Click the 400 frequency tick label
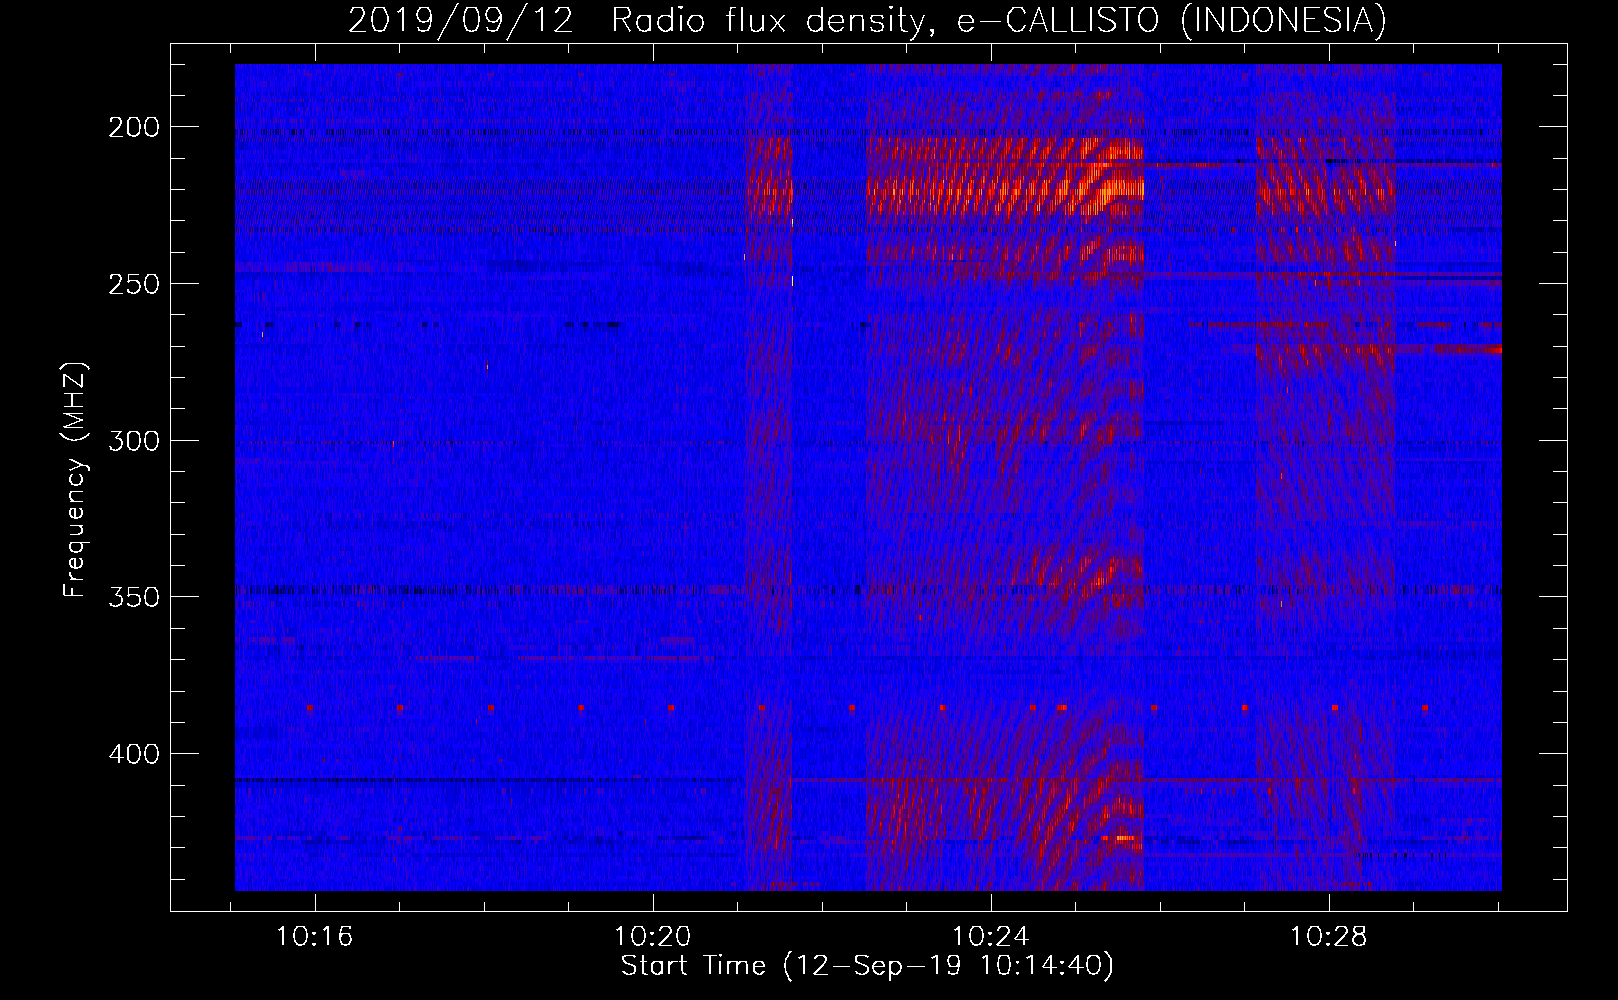1618x1000 pixels. pos(134,754)
